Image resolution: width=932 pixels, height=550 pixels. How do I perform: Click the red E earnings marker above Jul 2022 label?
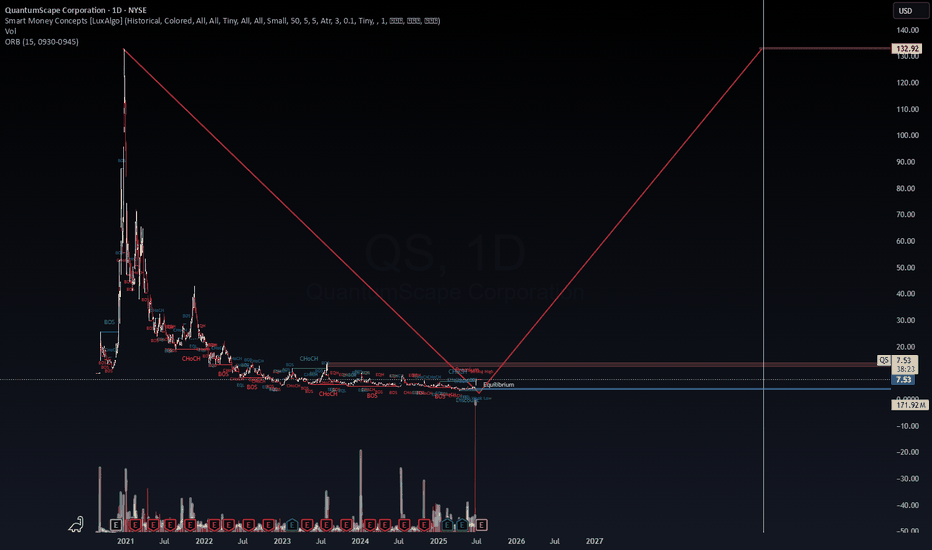(x=249, y=524)
